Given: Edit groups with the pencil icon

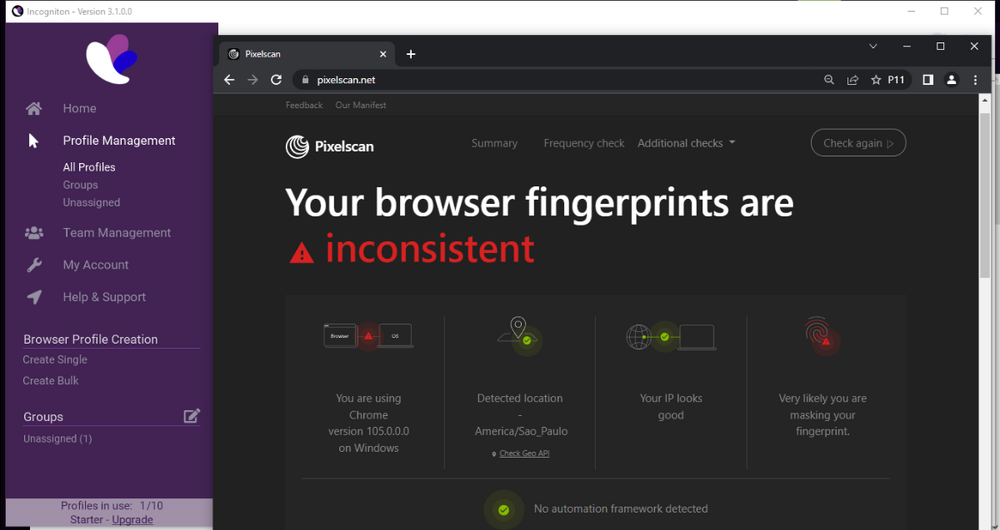Looking at the screenshot, I should coord(192,416).
